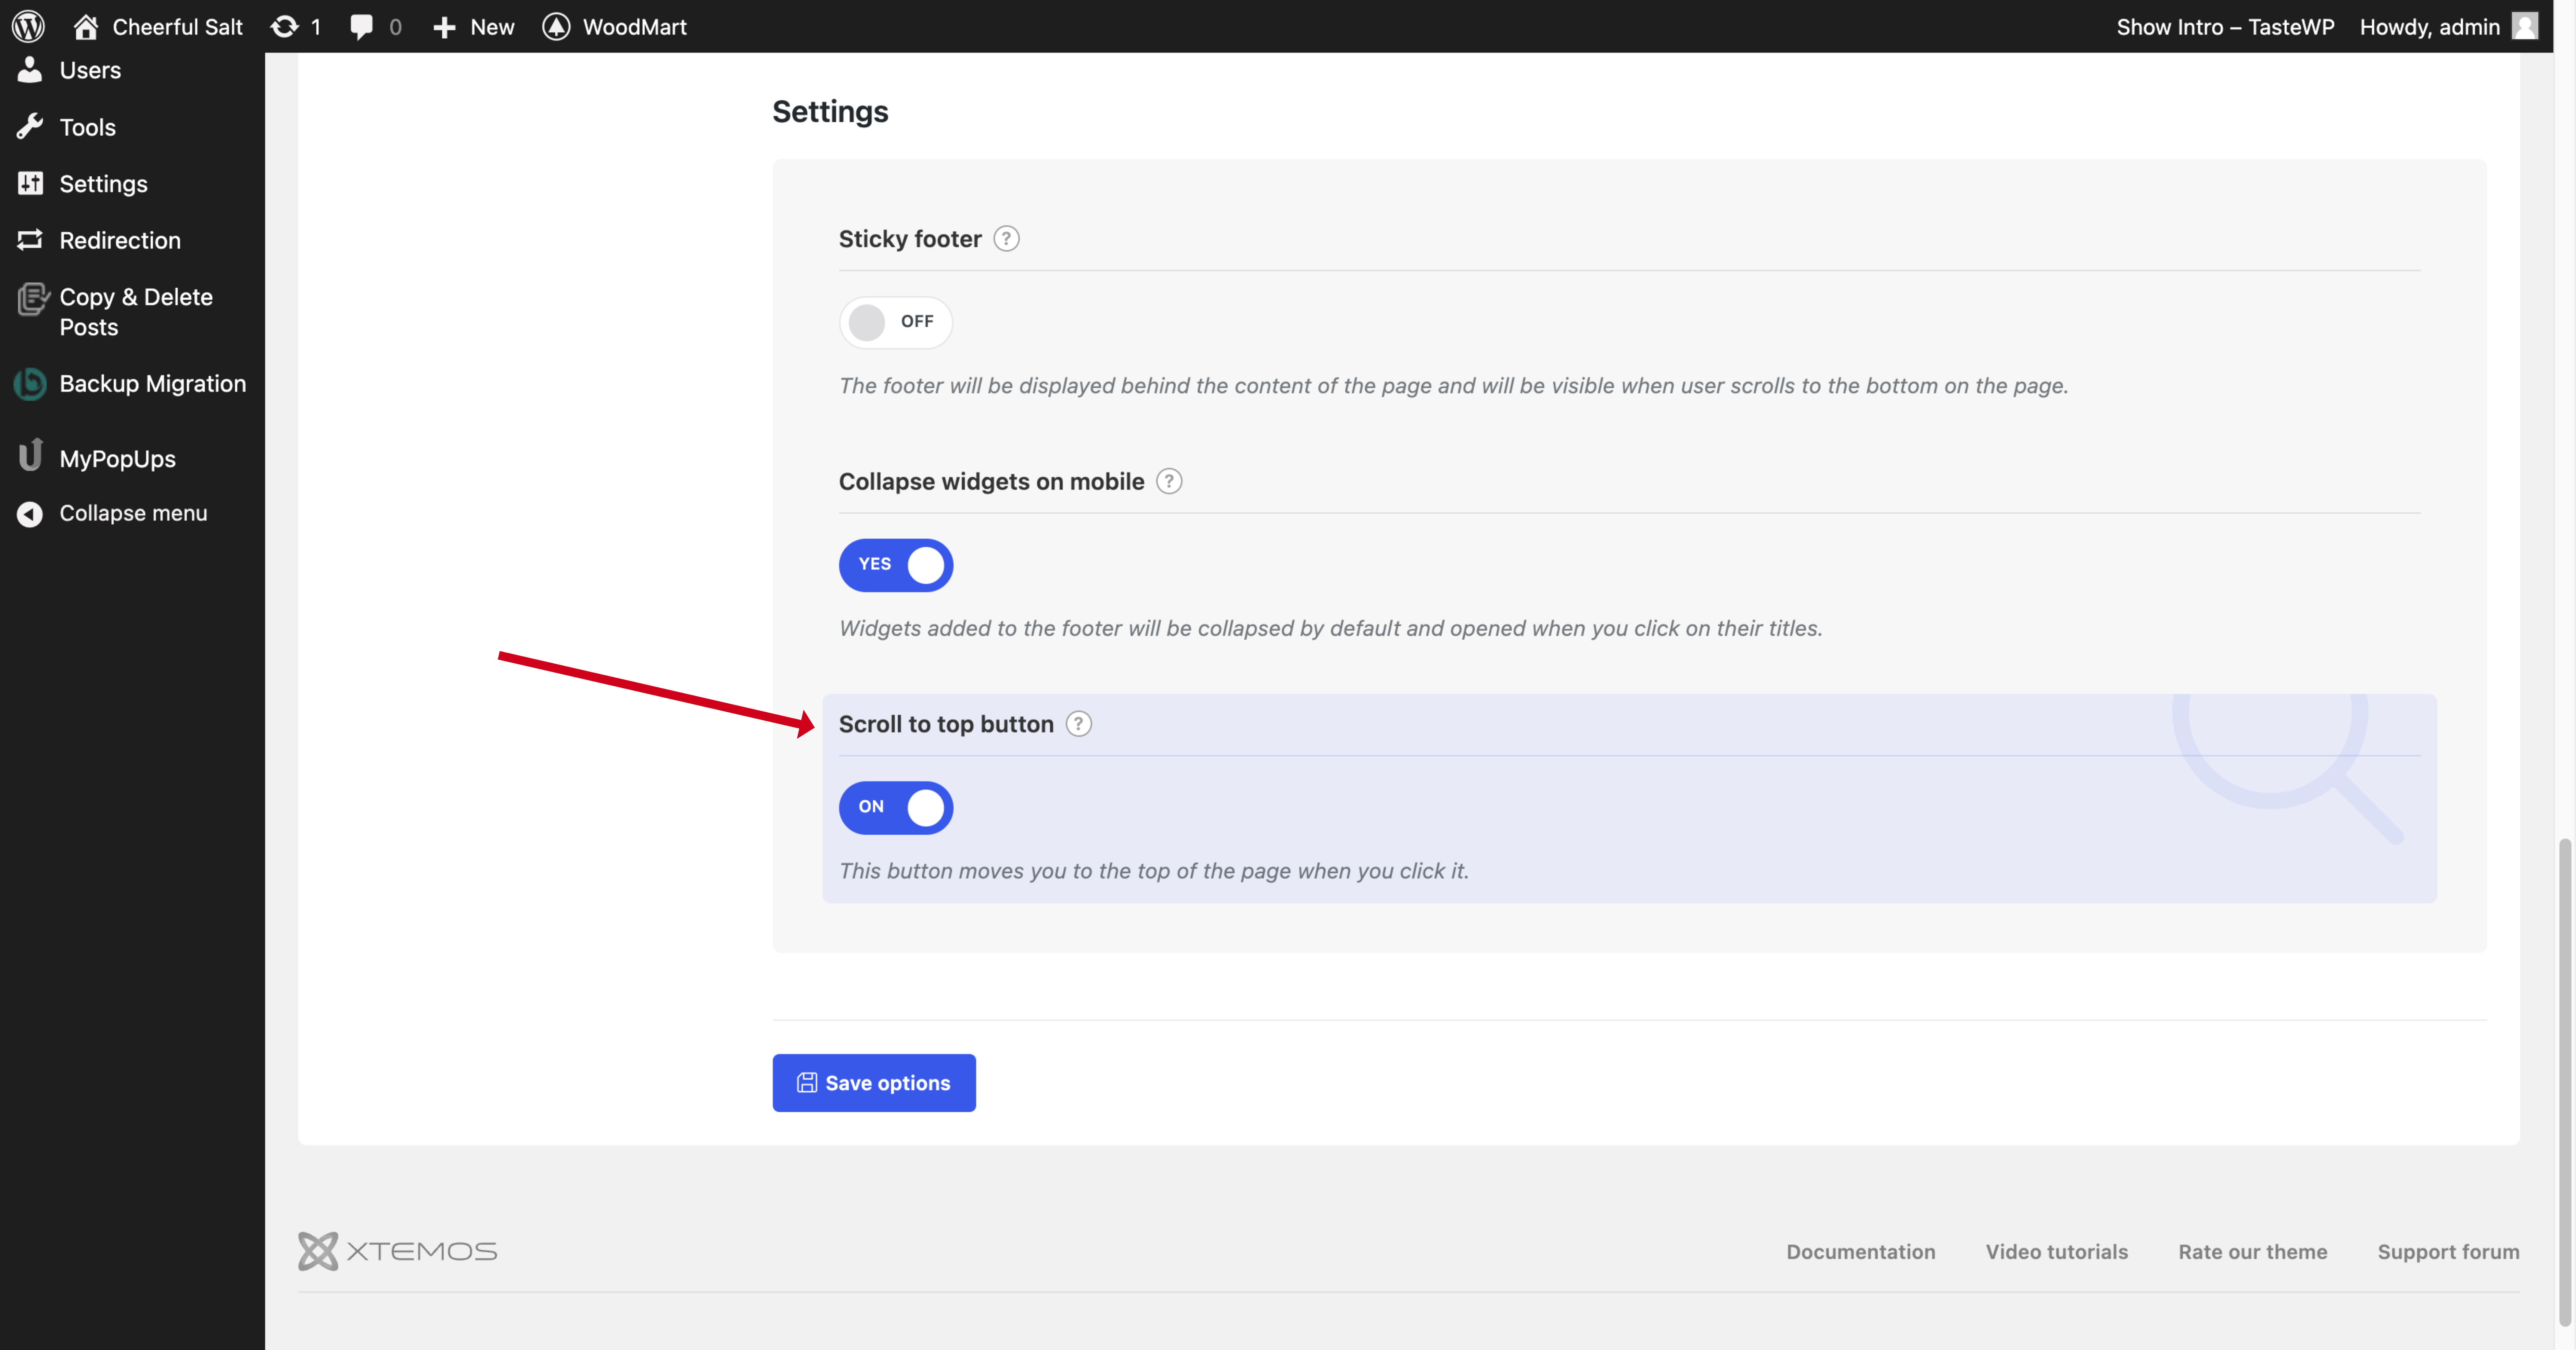Screen dimensions: 2576x1350
Task: Click the Backup Migration icon
Action: (x=30, y=384)
